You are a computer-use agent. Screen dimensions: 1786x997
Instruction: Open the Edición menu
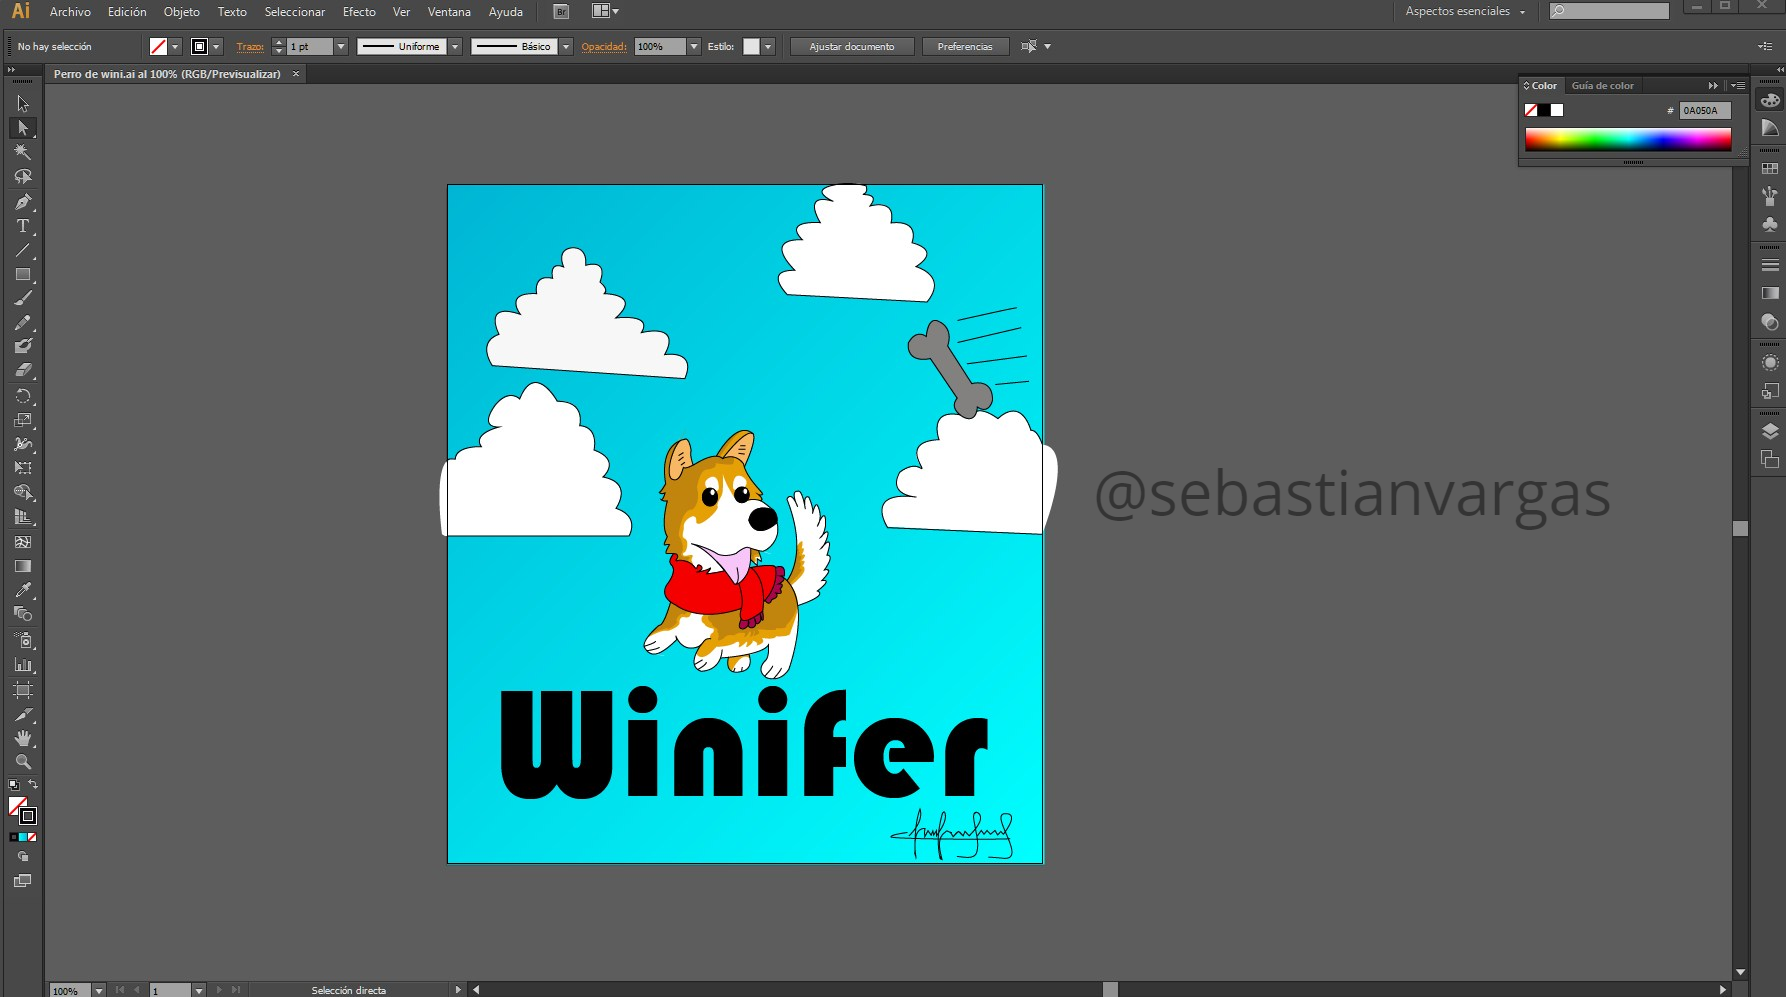click(127, 12)
